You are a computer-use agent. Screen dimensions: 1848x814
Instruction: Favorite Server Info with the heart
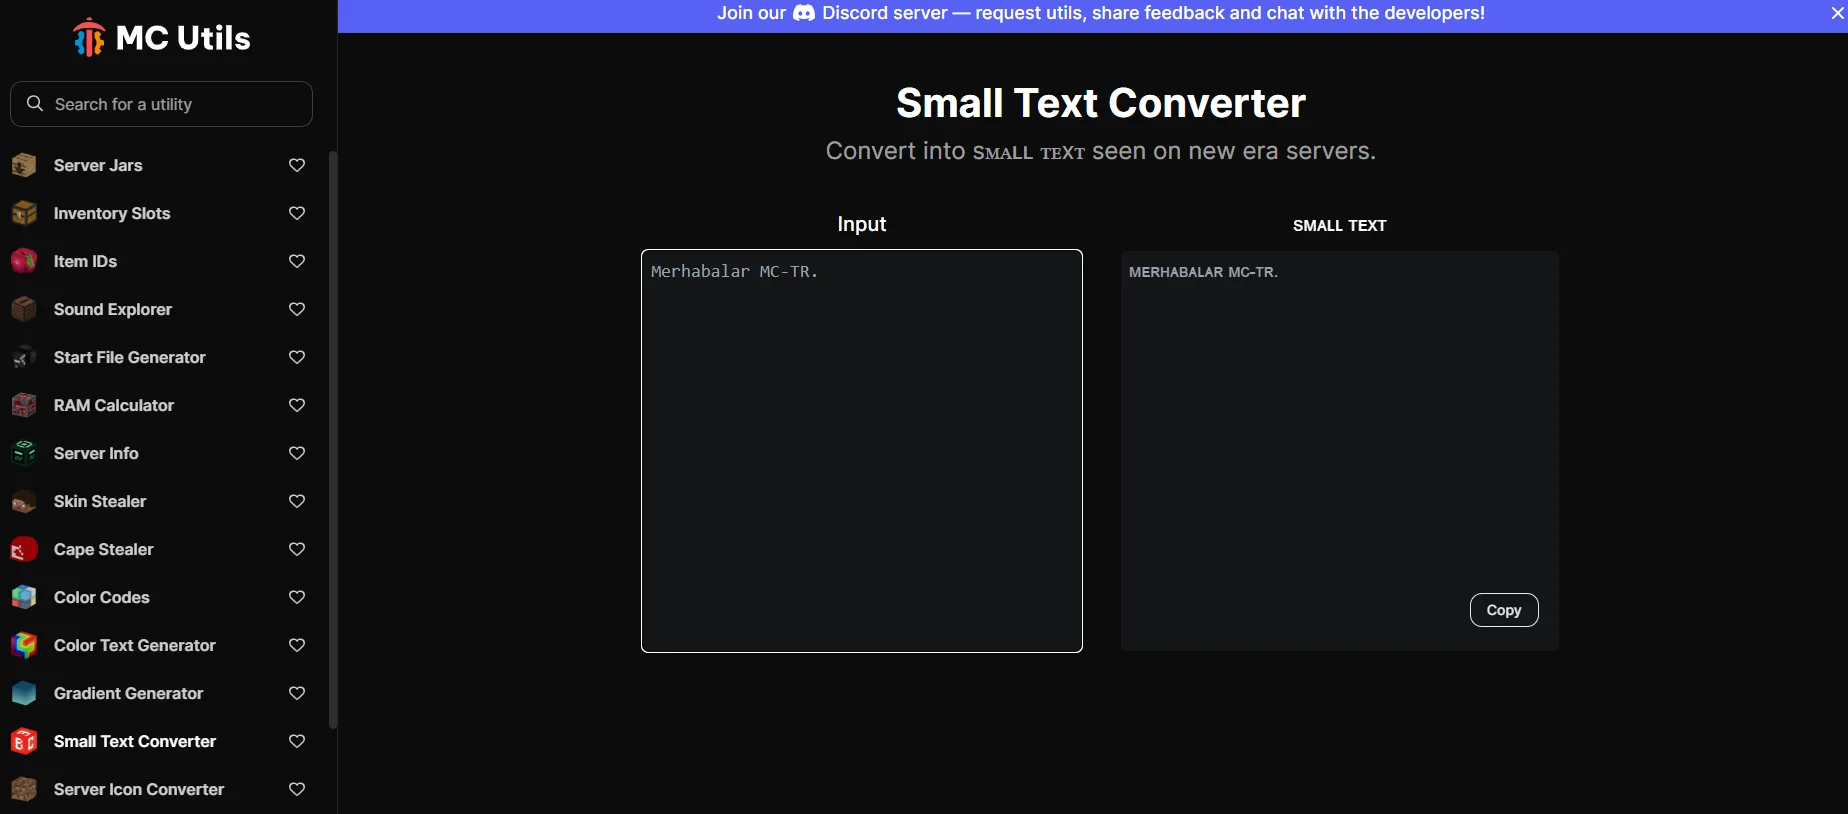point(297,453)
